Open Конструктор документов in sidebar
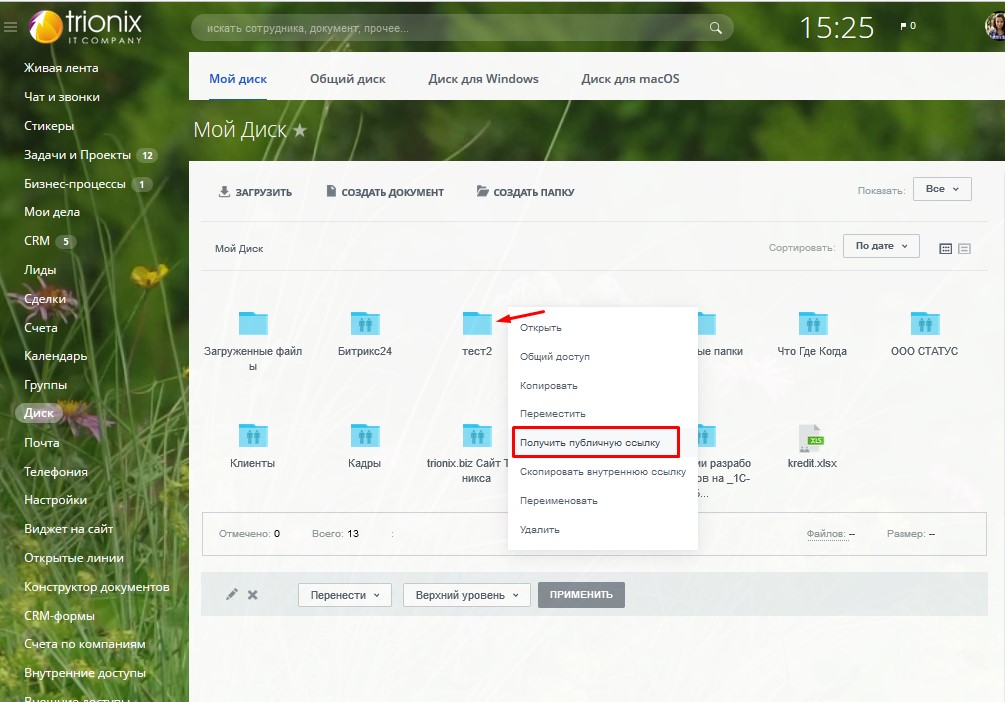The height and width of the screenshot is (702, 1005). point(97,587)
